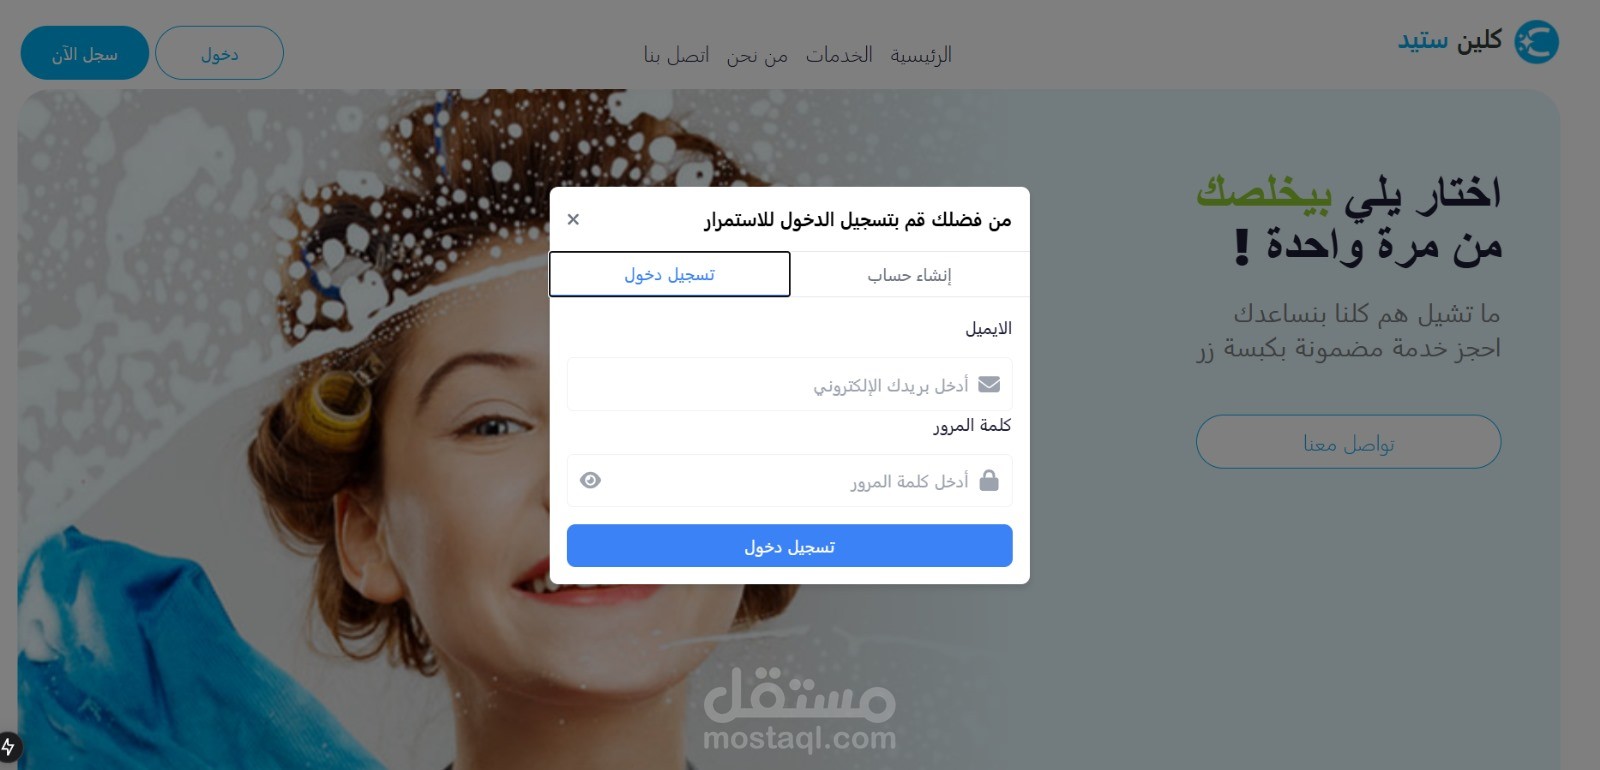1600x770 pixels.
Task: Select the تسجيل دخول tab
Action: point(670,274)
